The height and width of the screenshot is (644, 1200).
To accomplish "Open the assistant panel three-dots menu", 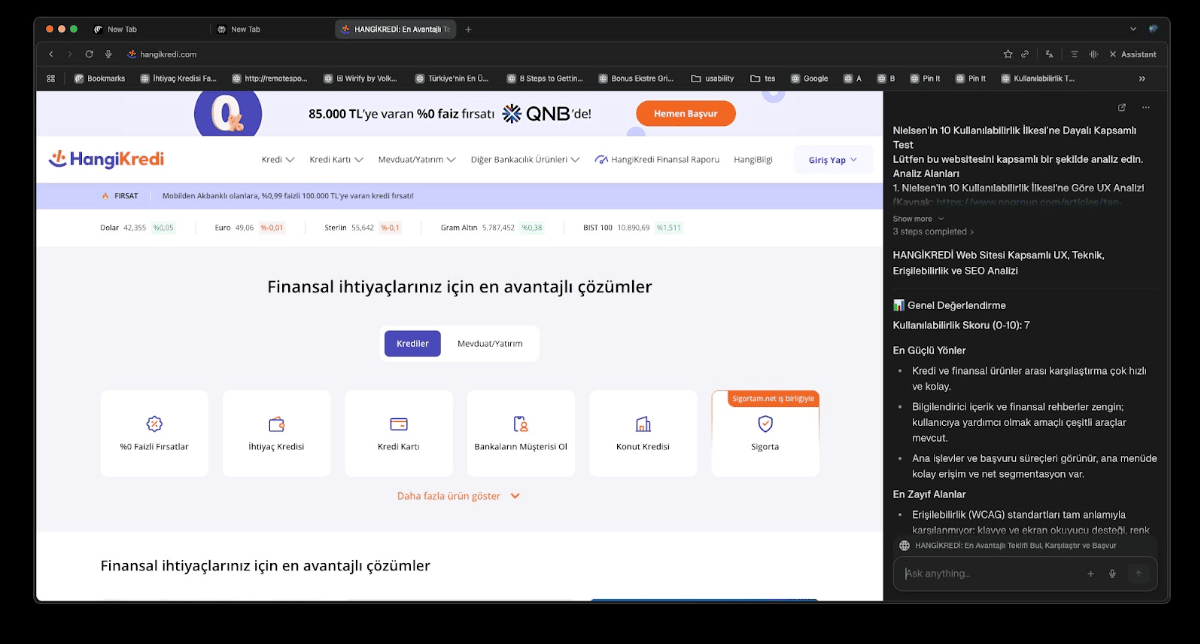I will coord(1146,107).
